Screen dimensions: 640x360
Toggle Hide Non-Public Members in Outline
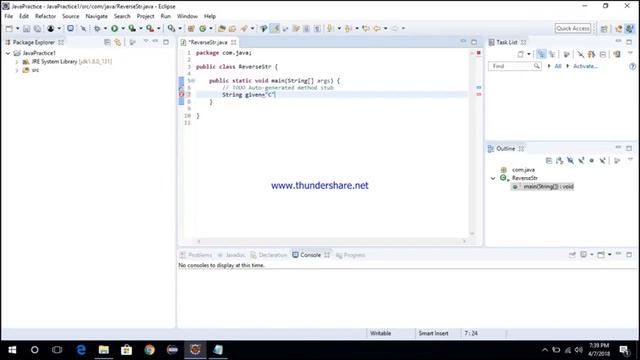(591, 160)
